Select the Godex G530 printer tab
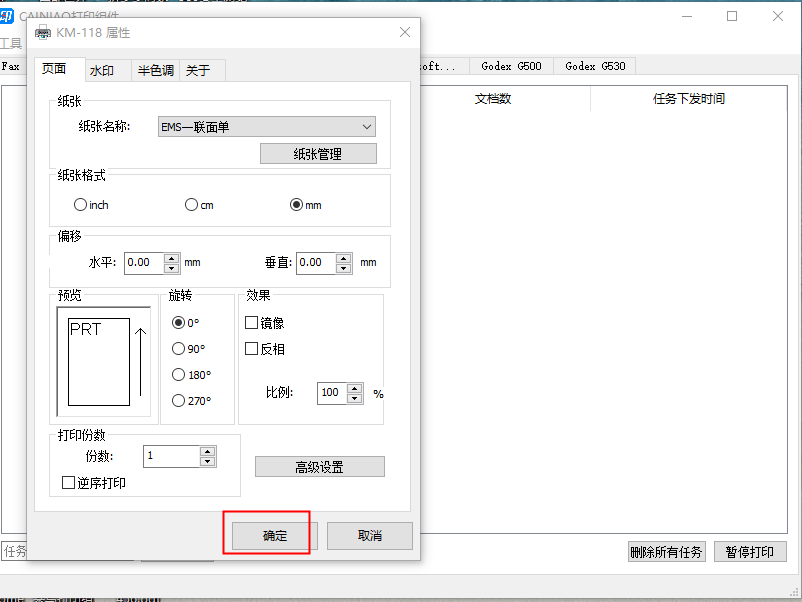Image resolution: width=802 pixels, height=602 pixels. (595, 66)
